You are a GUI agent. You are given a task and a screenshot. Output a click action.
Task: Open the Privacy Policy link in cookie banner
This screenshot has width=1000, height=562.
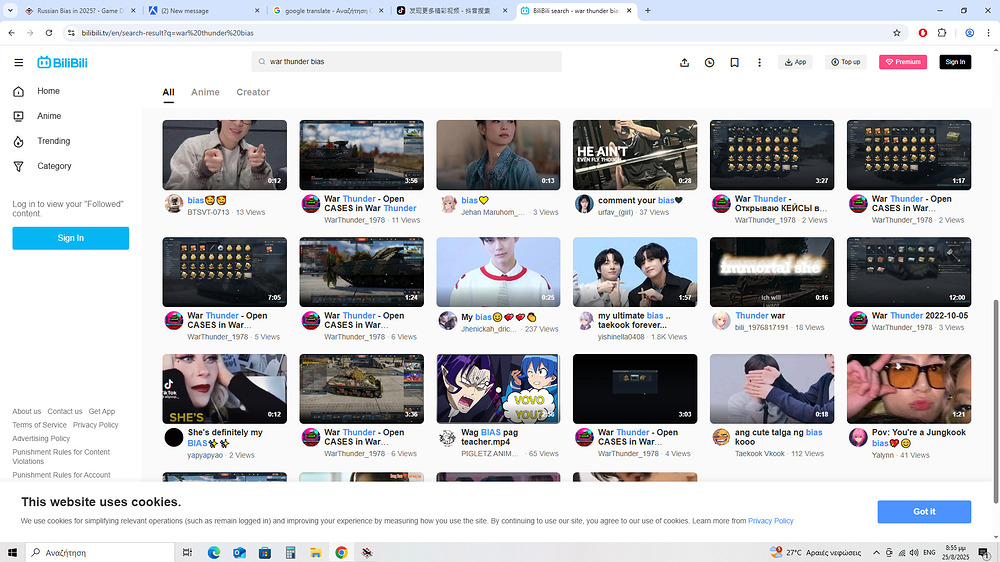pos(770,521)
